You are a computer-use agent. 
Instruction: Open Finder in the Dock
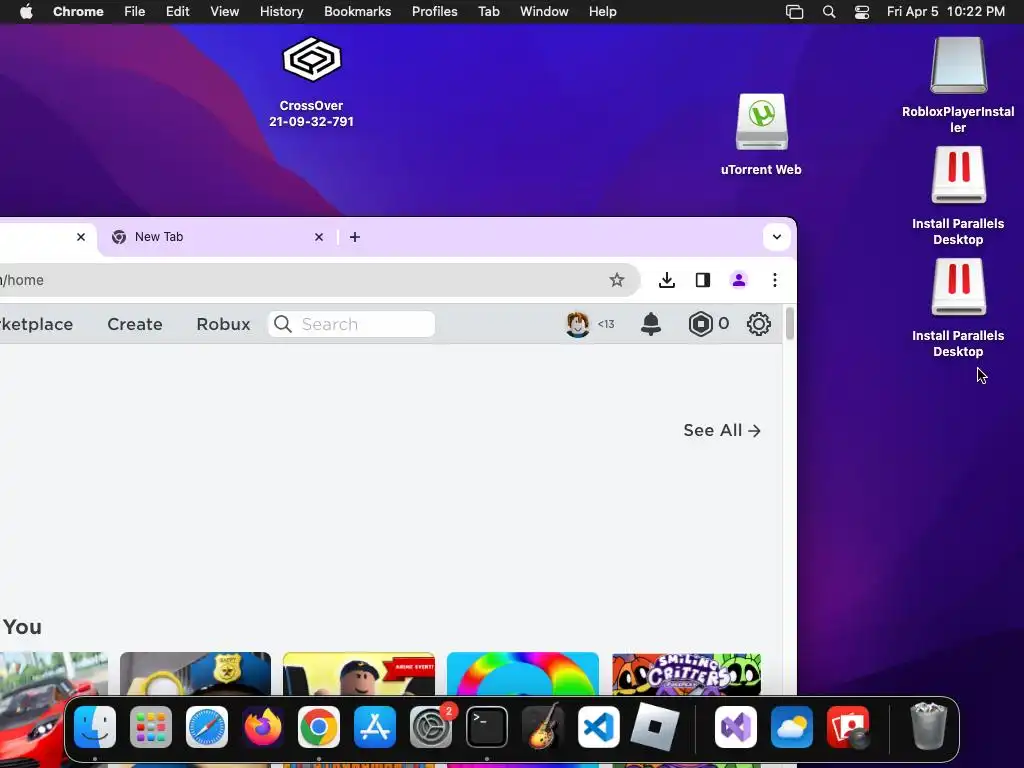point(95,727)
